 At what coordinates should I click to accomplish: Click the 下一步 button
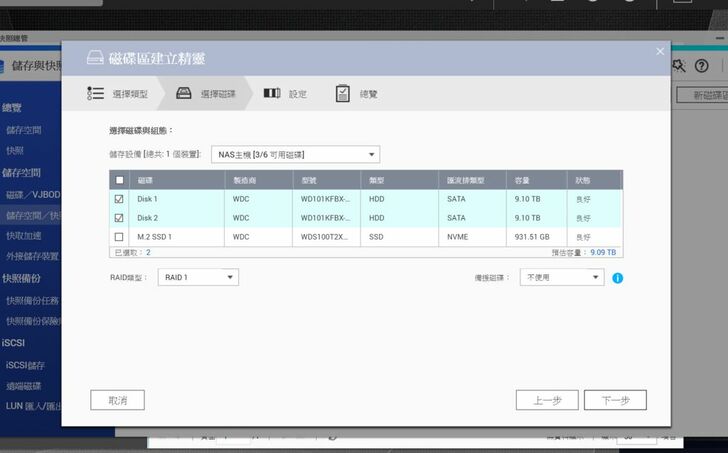coord(615,400)
